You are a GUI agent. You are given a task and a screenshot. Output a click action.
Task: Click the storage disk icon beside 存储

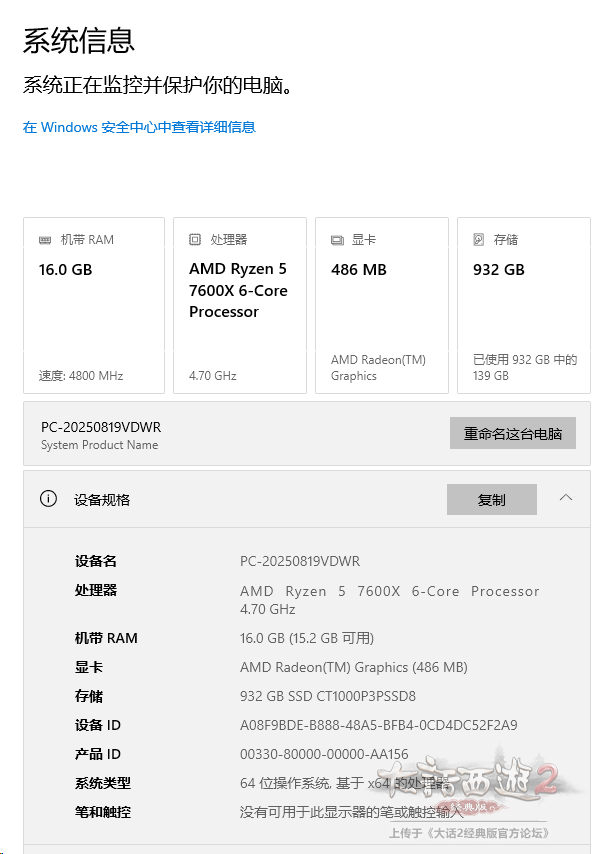[x=479, y=240]
